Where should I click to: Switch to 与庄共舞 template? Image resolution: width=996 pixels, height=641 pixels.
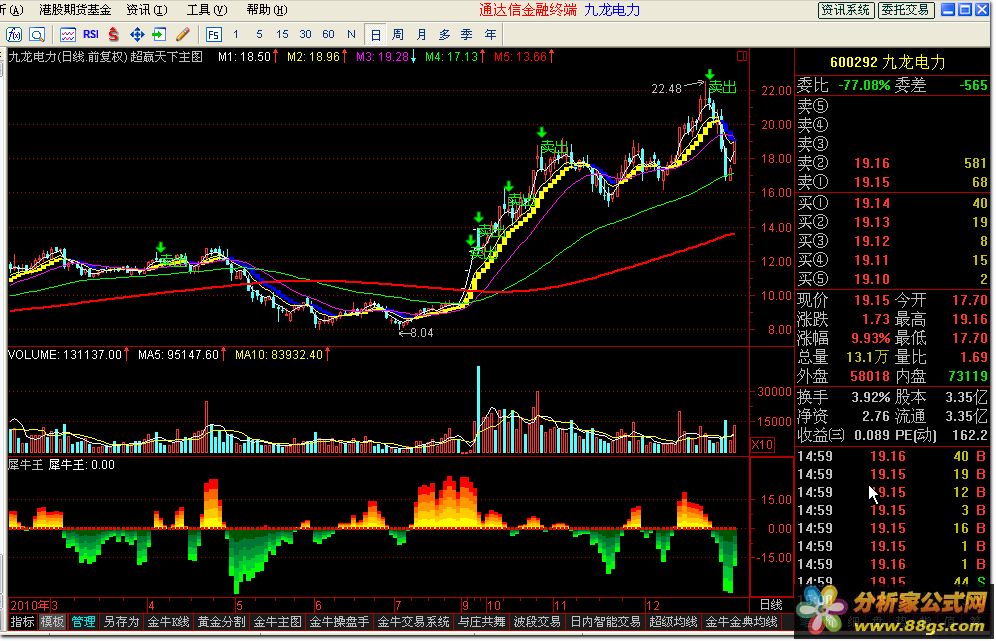pyautogui.click(x=481, y=622)
